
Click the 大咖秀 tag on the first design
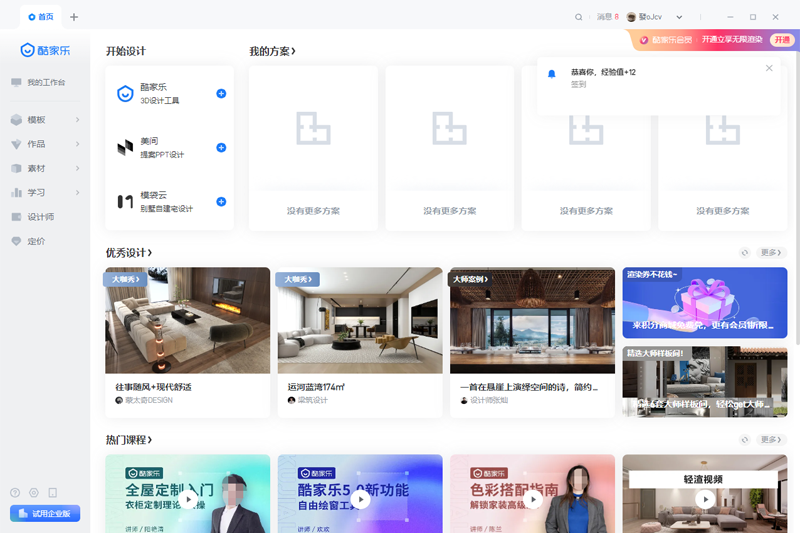[126, 279]
